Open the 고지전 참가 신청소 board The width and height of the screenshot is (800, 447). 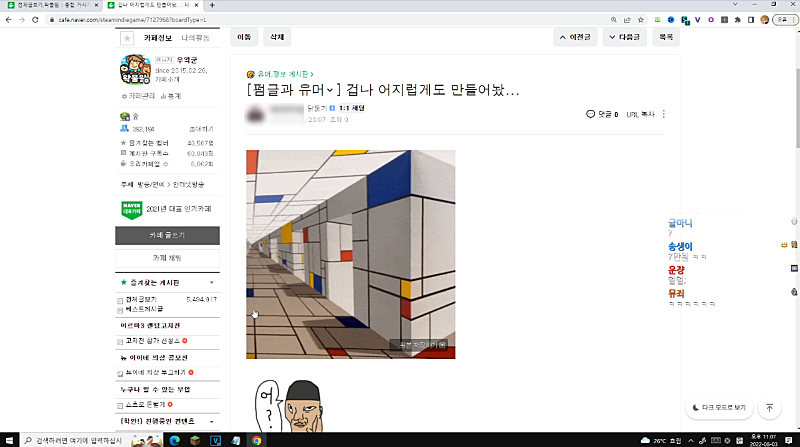153,341
